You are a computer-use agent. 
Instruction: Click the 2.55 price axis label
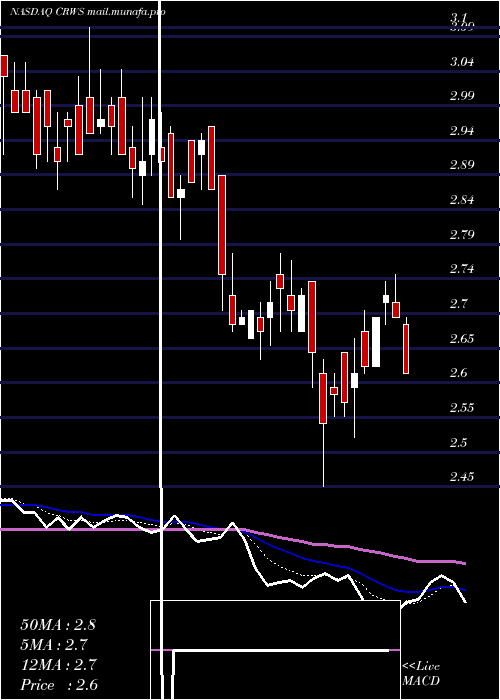(462, 408)
